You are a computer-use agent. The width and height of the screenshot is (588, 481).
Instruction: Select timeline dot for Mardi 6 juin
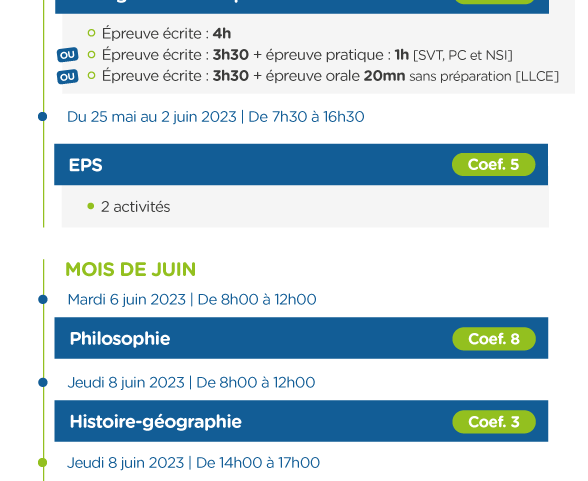coord(43,299)
